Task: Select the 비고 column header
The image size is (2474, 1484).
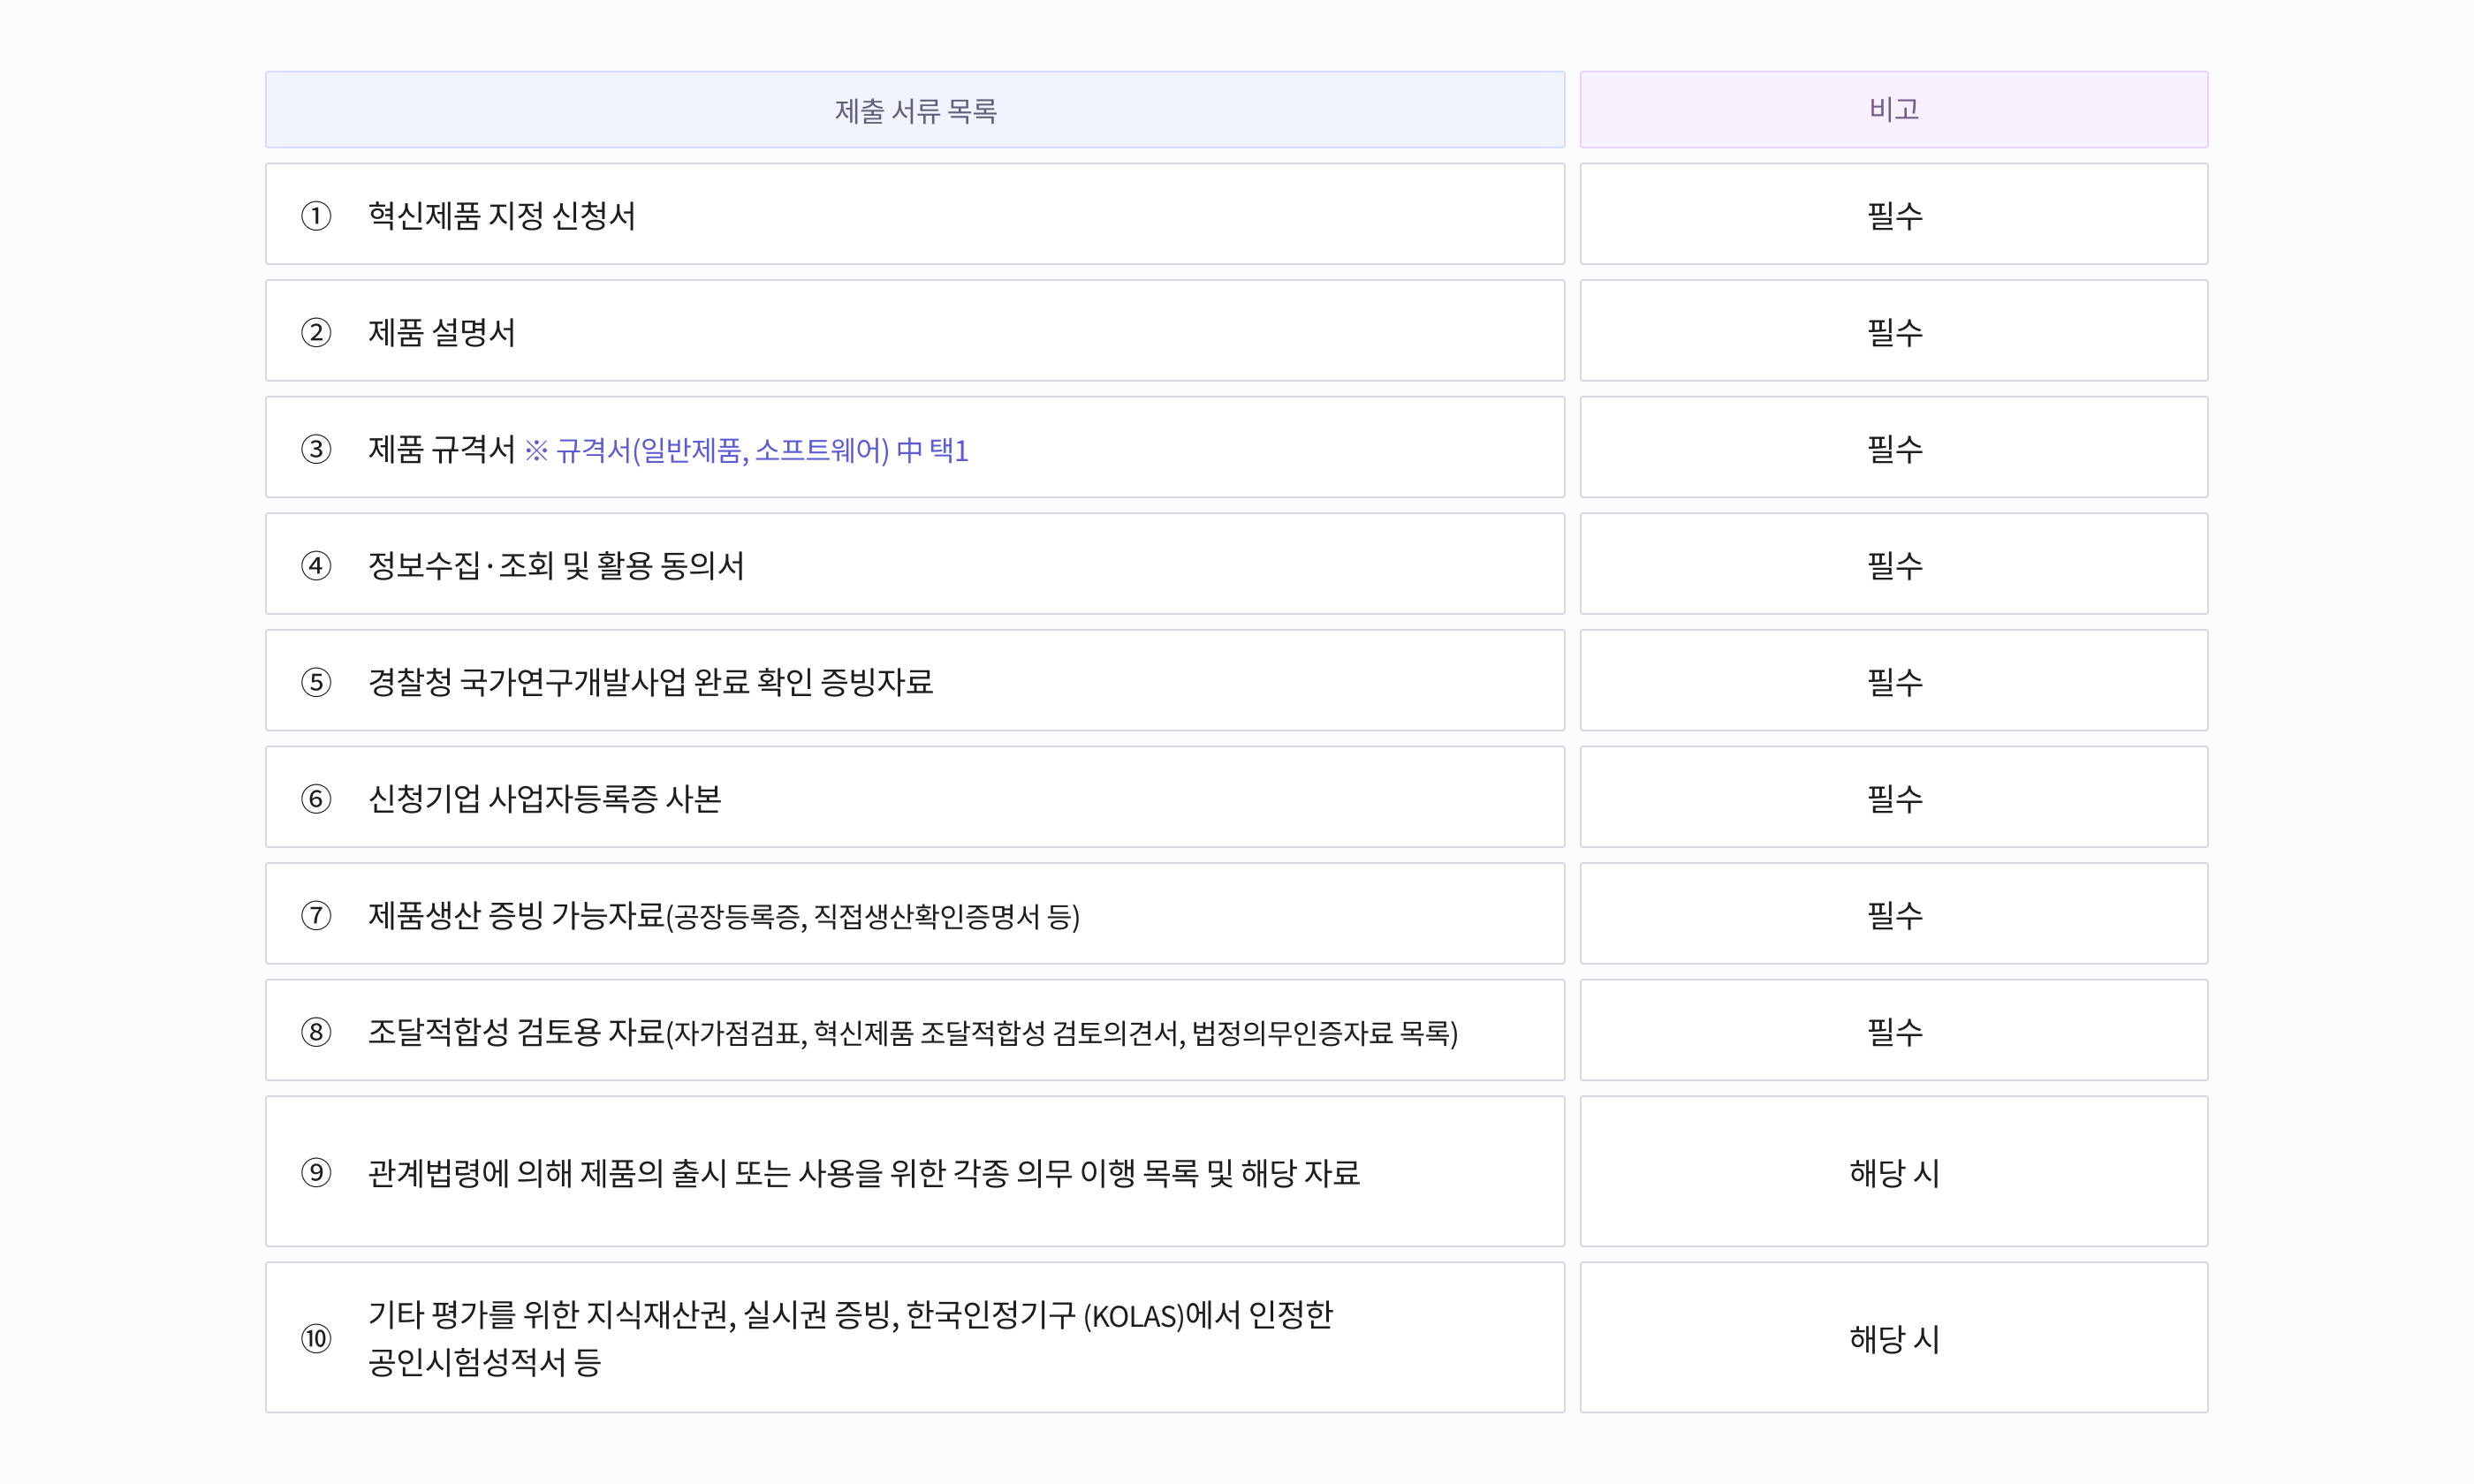Action: click(1894, 110)
